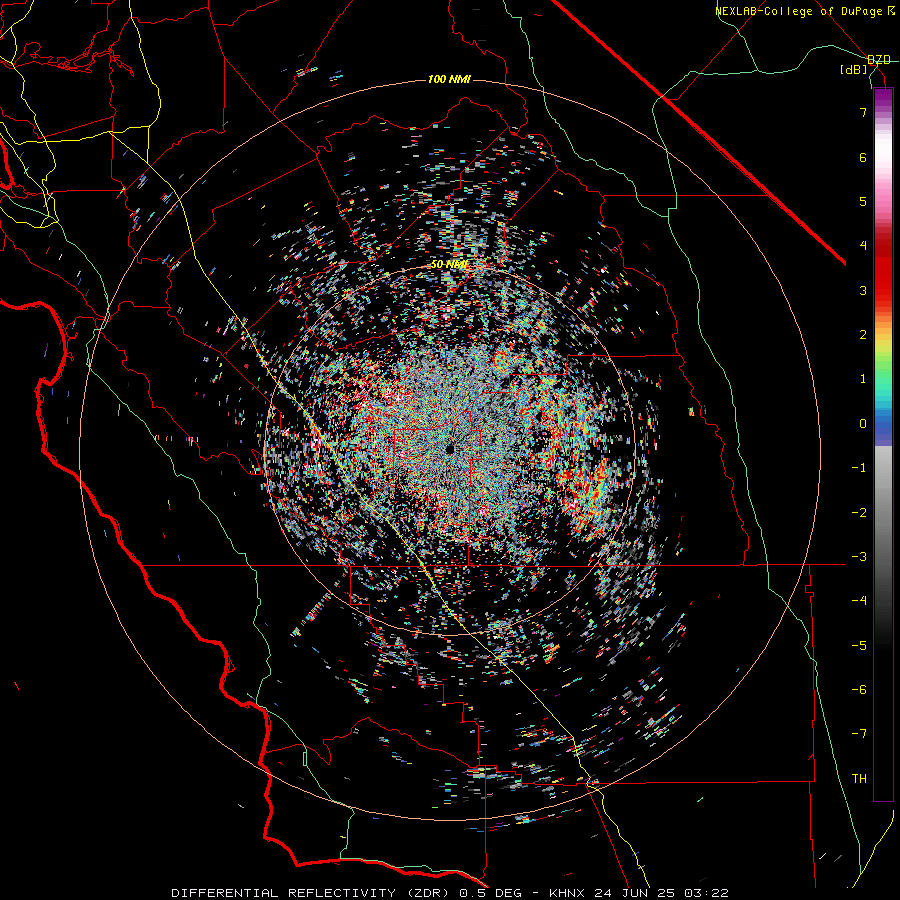Screen dimensions: 900x900
Task: Click the KHNX station identifier in caption
Action: [x=567, y=893]
